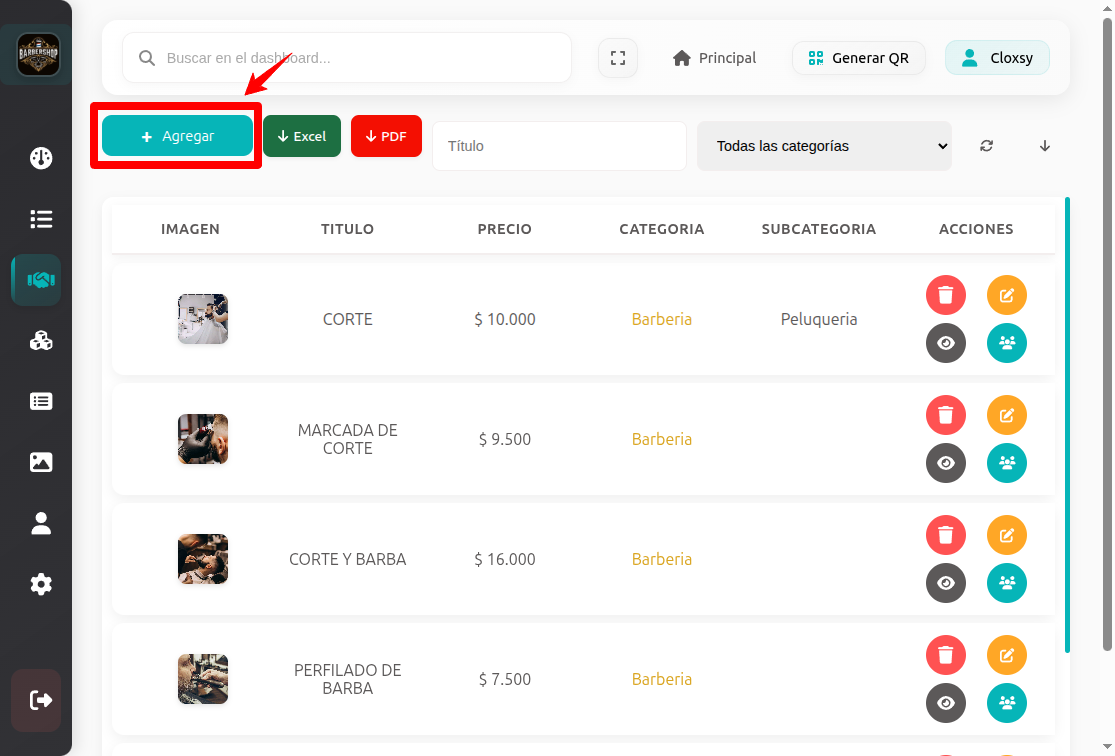The image size is (1115, 756).
Task: Edit the MARCADA DE CORTE service
Action: coord(1007,415)
